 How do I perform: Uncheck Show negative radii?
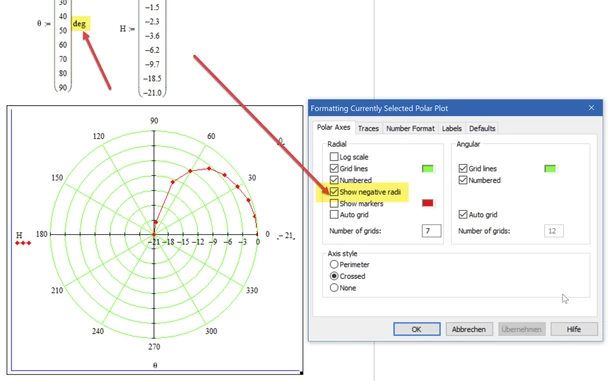coord(334,192)
